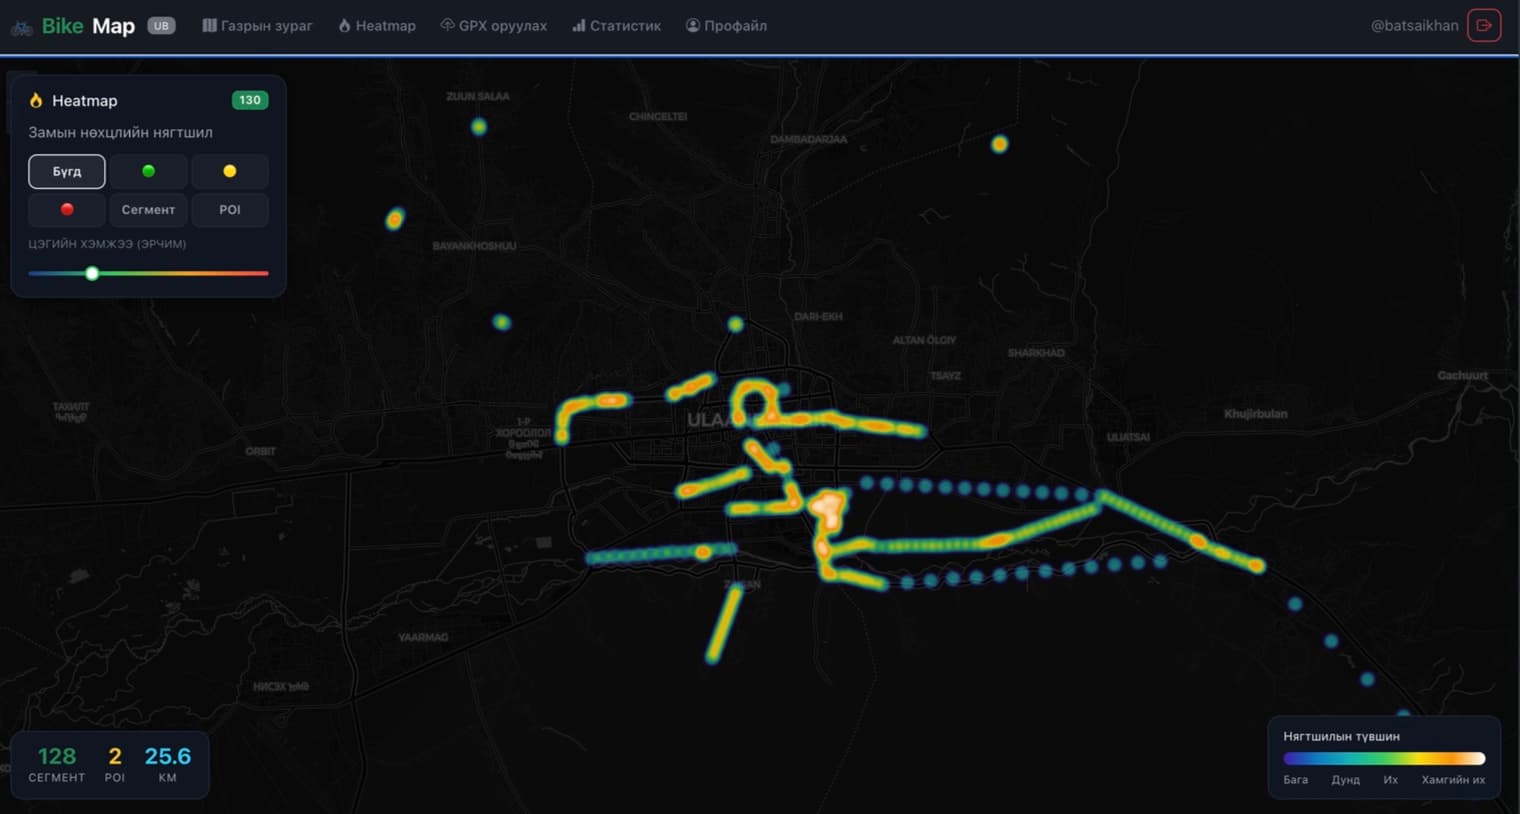Filter heatmap by yellow dot
1520x814 pixels.
[x=230, y=171]
